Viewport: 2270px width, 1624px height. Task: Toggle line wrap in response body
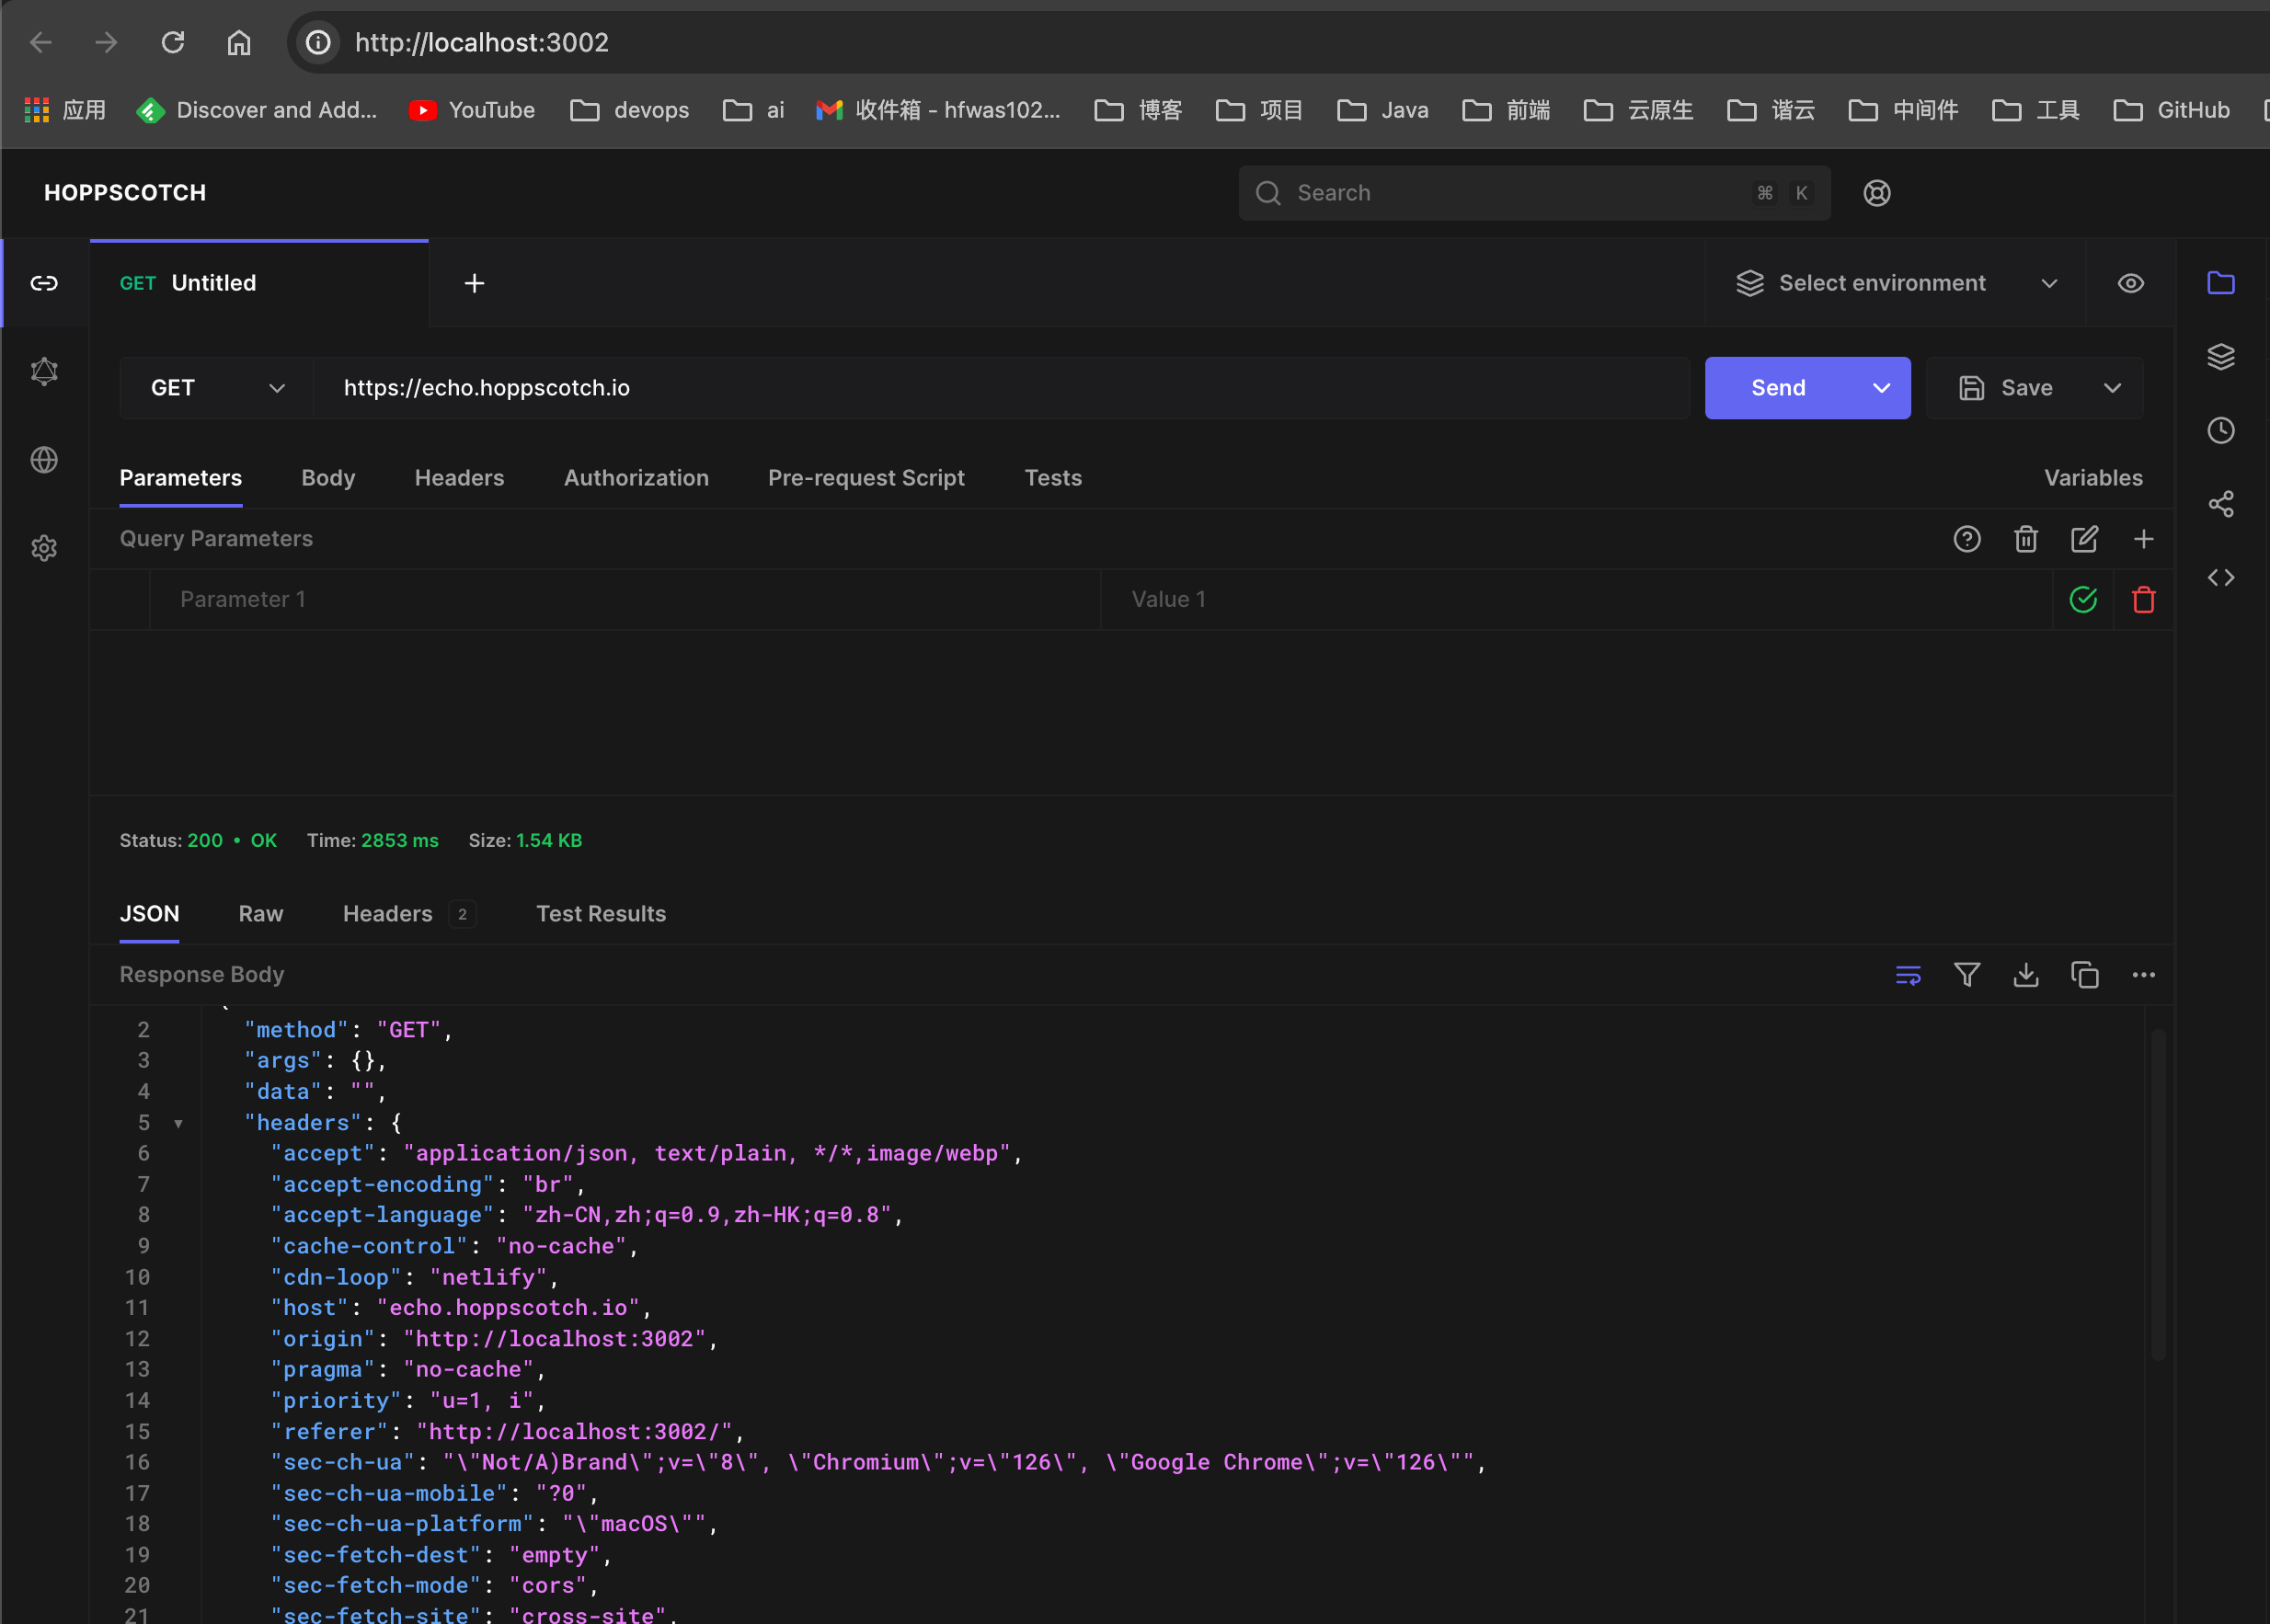1907,974
